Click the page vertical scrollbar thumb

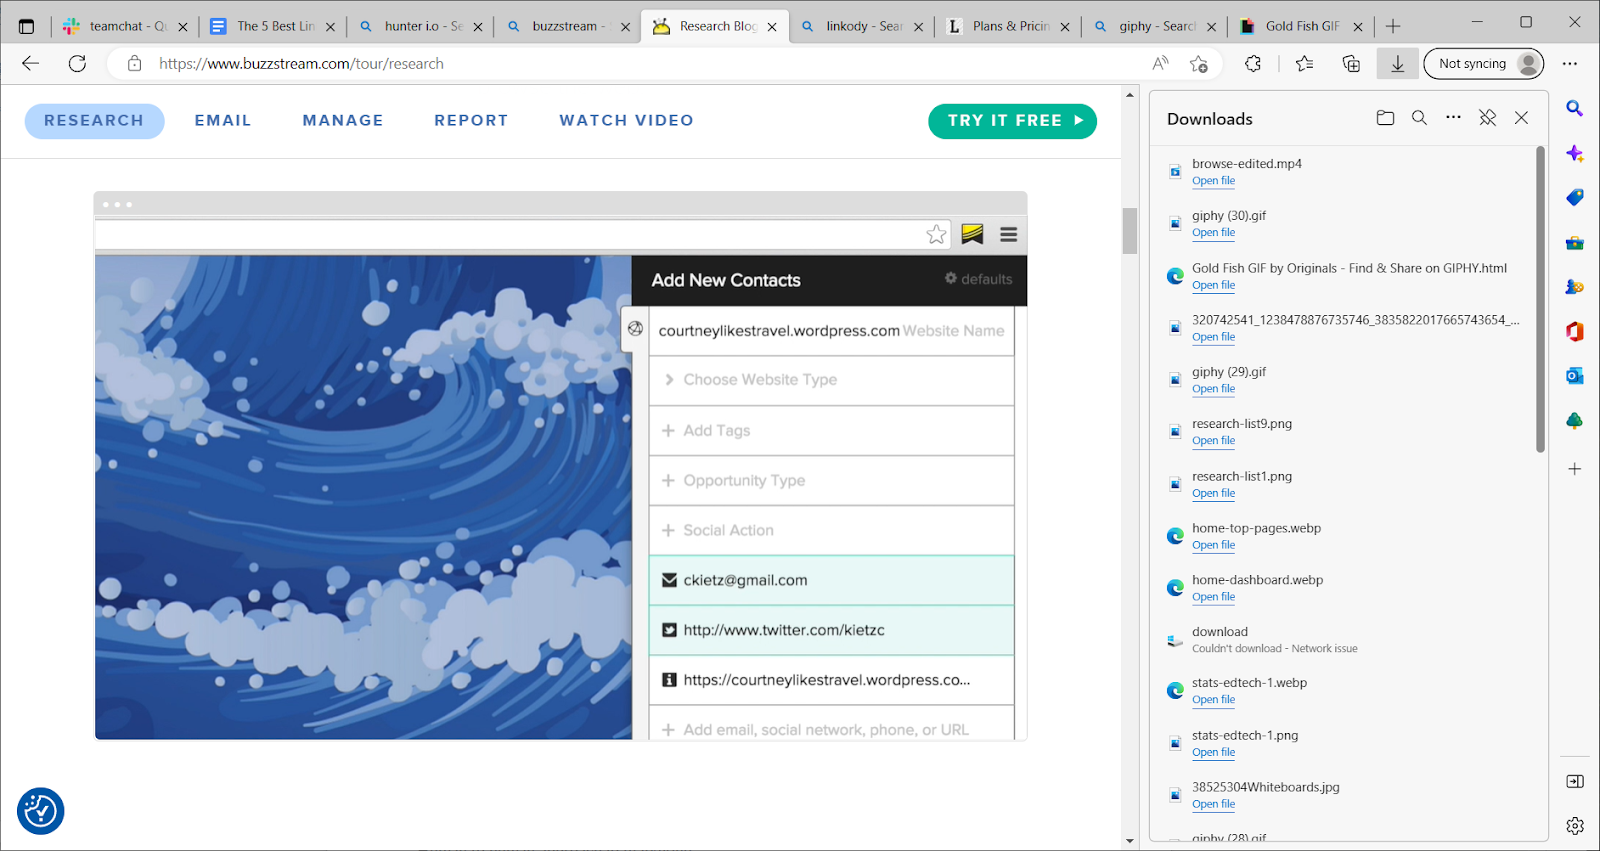[1130, 231]
